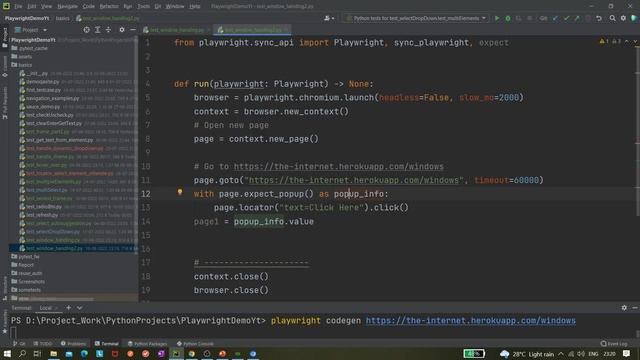Image resolution: width=640 pixels, height=360 pixels.
Task: Collapse all in Project panel
Action: click(x=108, y=30)
